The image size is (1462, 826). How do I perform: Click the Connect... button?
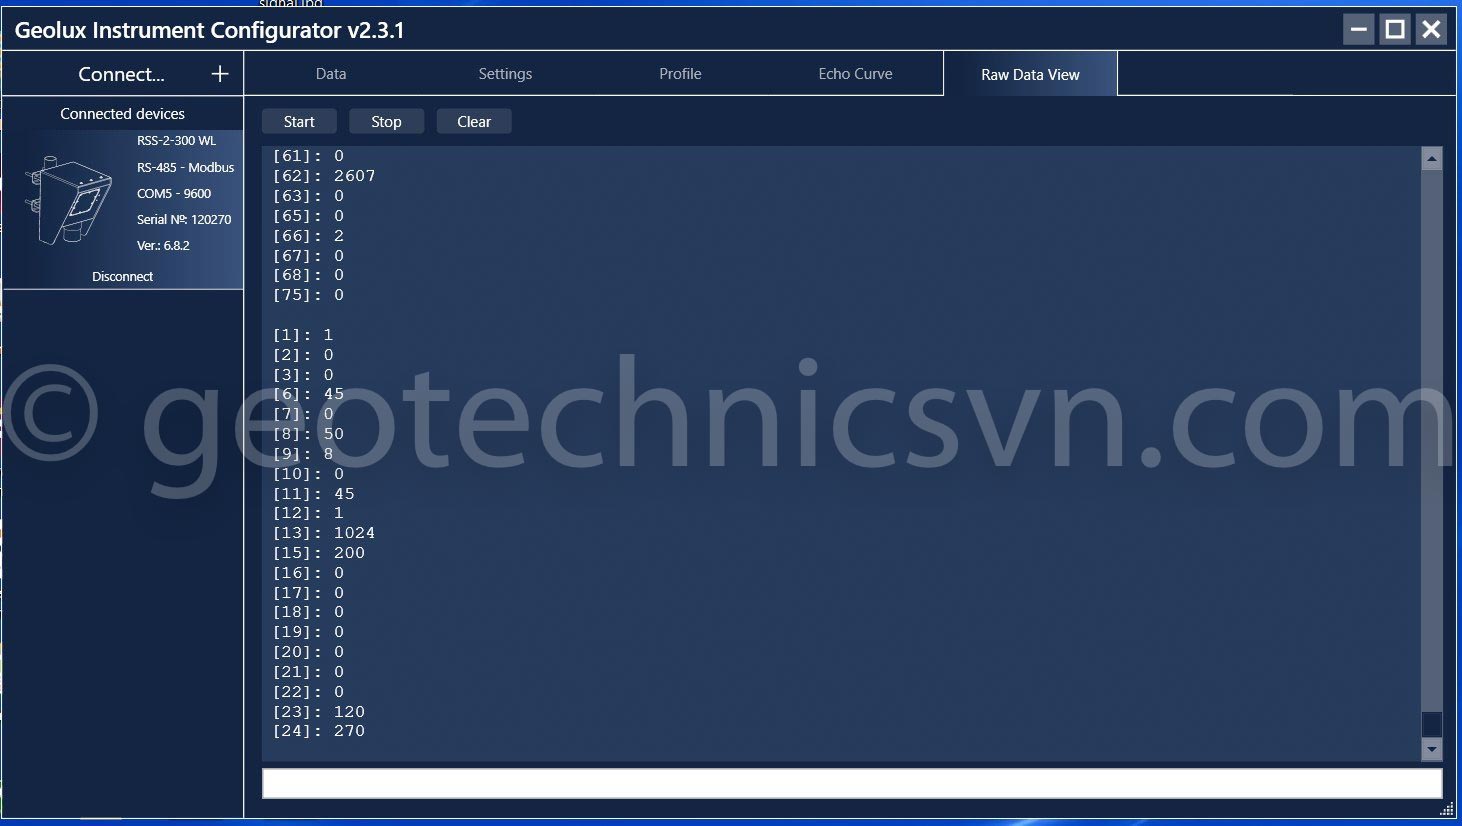(121, 74)
